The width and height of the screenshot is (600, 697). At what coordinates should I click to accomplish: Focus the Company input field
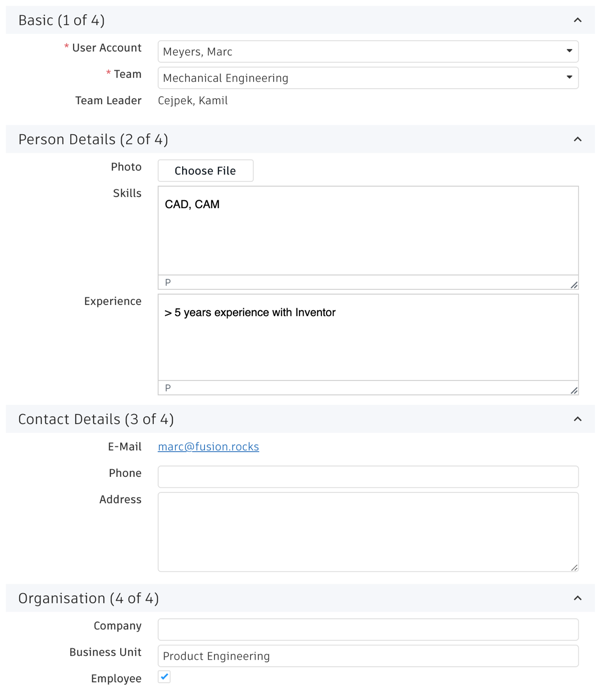click(368, 629)
